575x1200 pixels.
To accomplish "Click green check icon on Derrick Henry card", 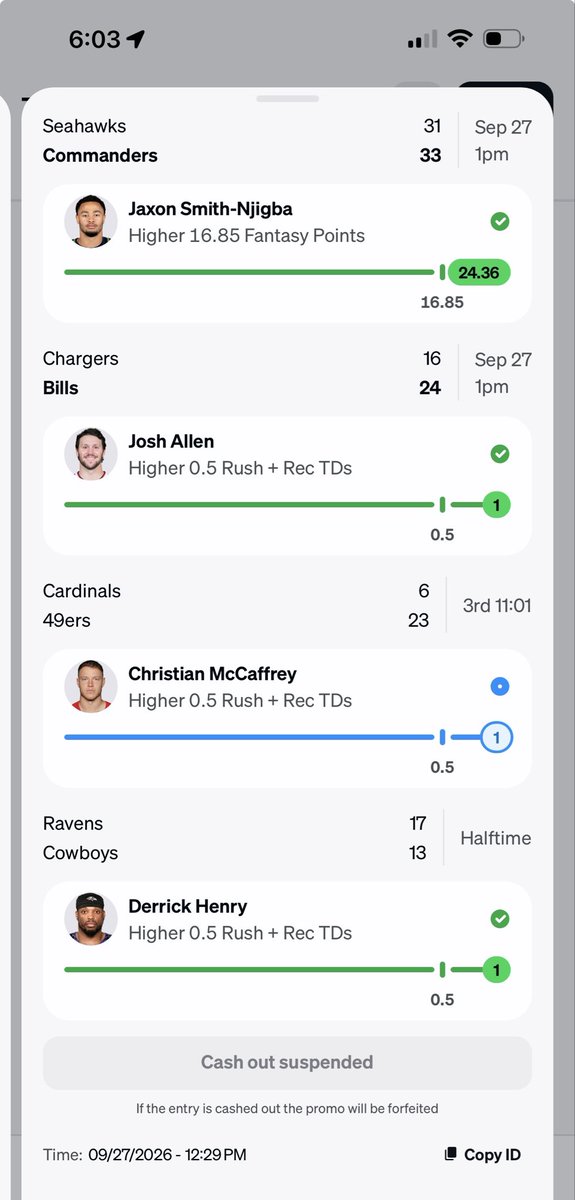I will click(x=500, y=918).
